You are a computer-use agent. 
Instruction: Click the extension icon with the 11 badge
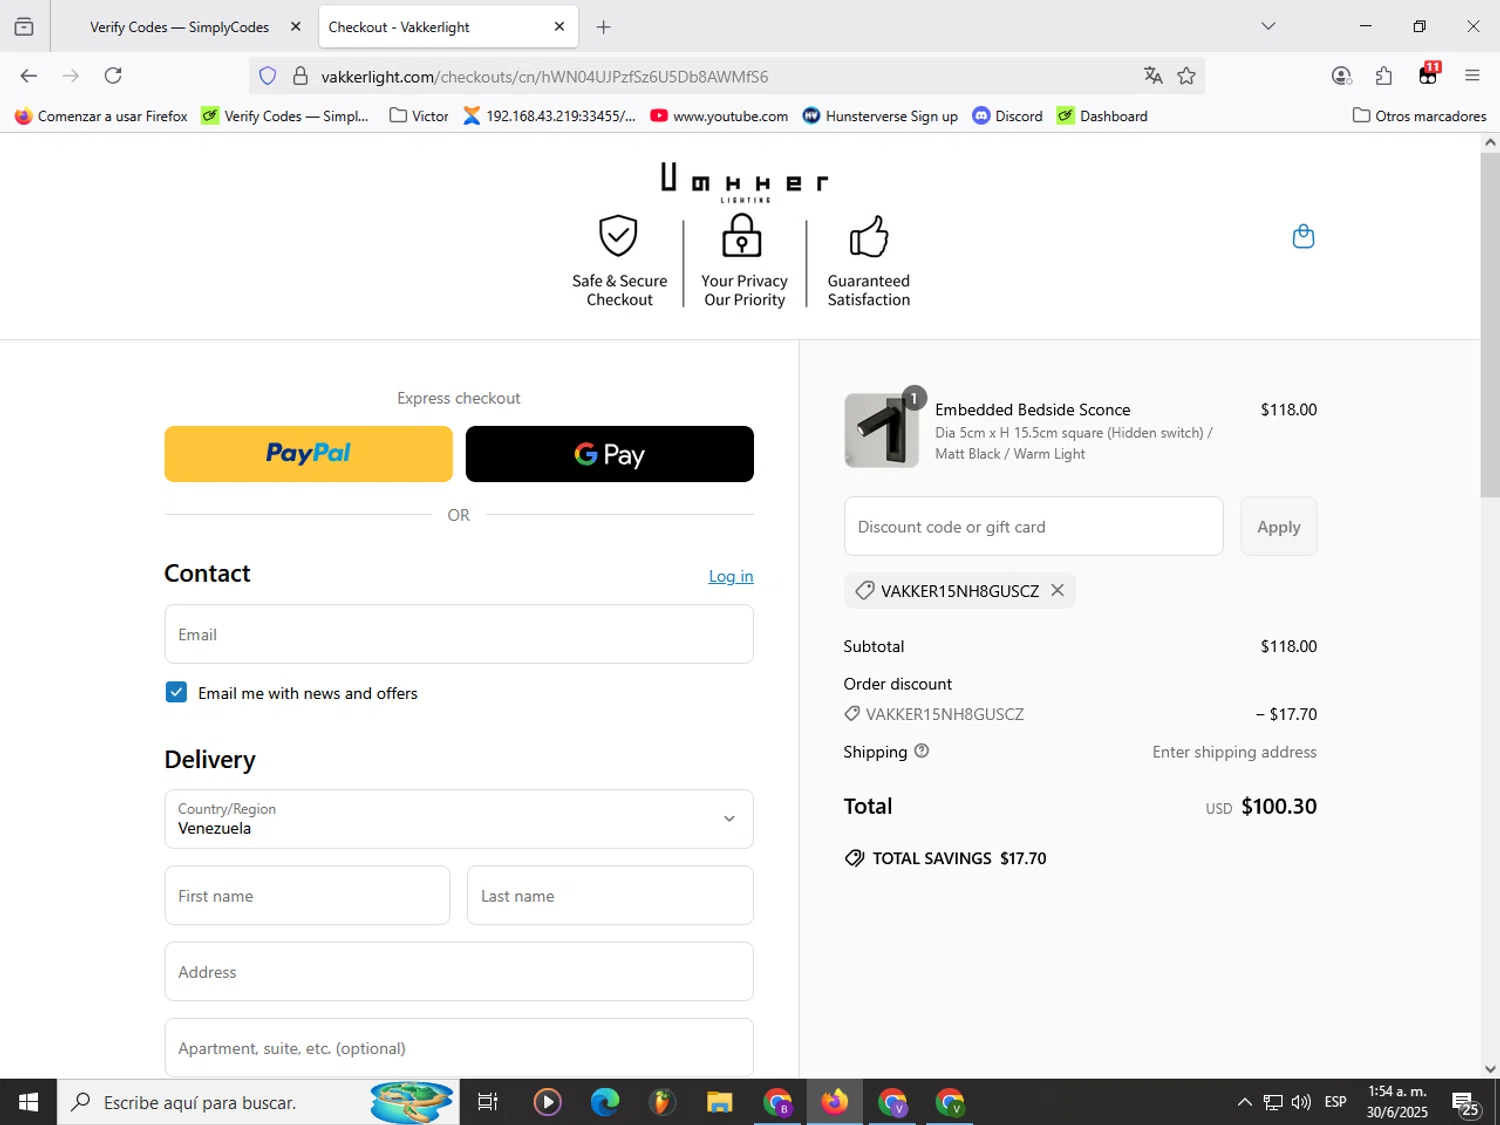pos(1429,74)
